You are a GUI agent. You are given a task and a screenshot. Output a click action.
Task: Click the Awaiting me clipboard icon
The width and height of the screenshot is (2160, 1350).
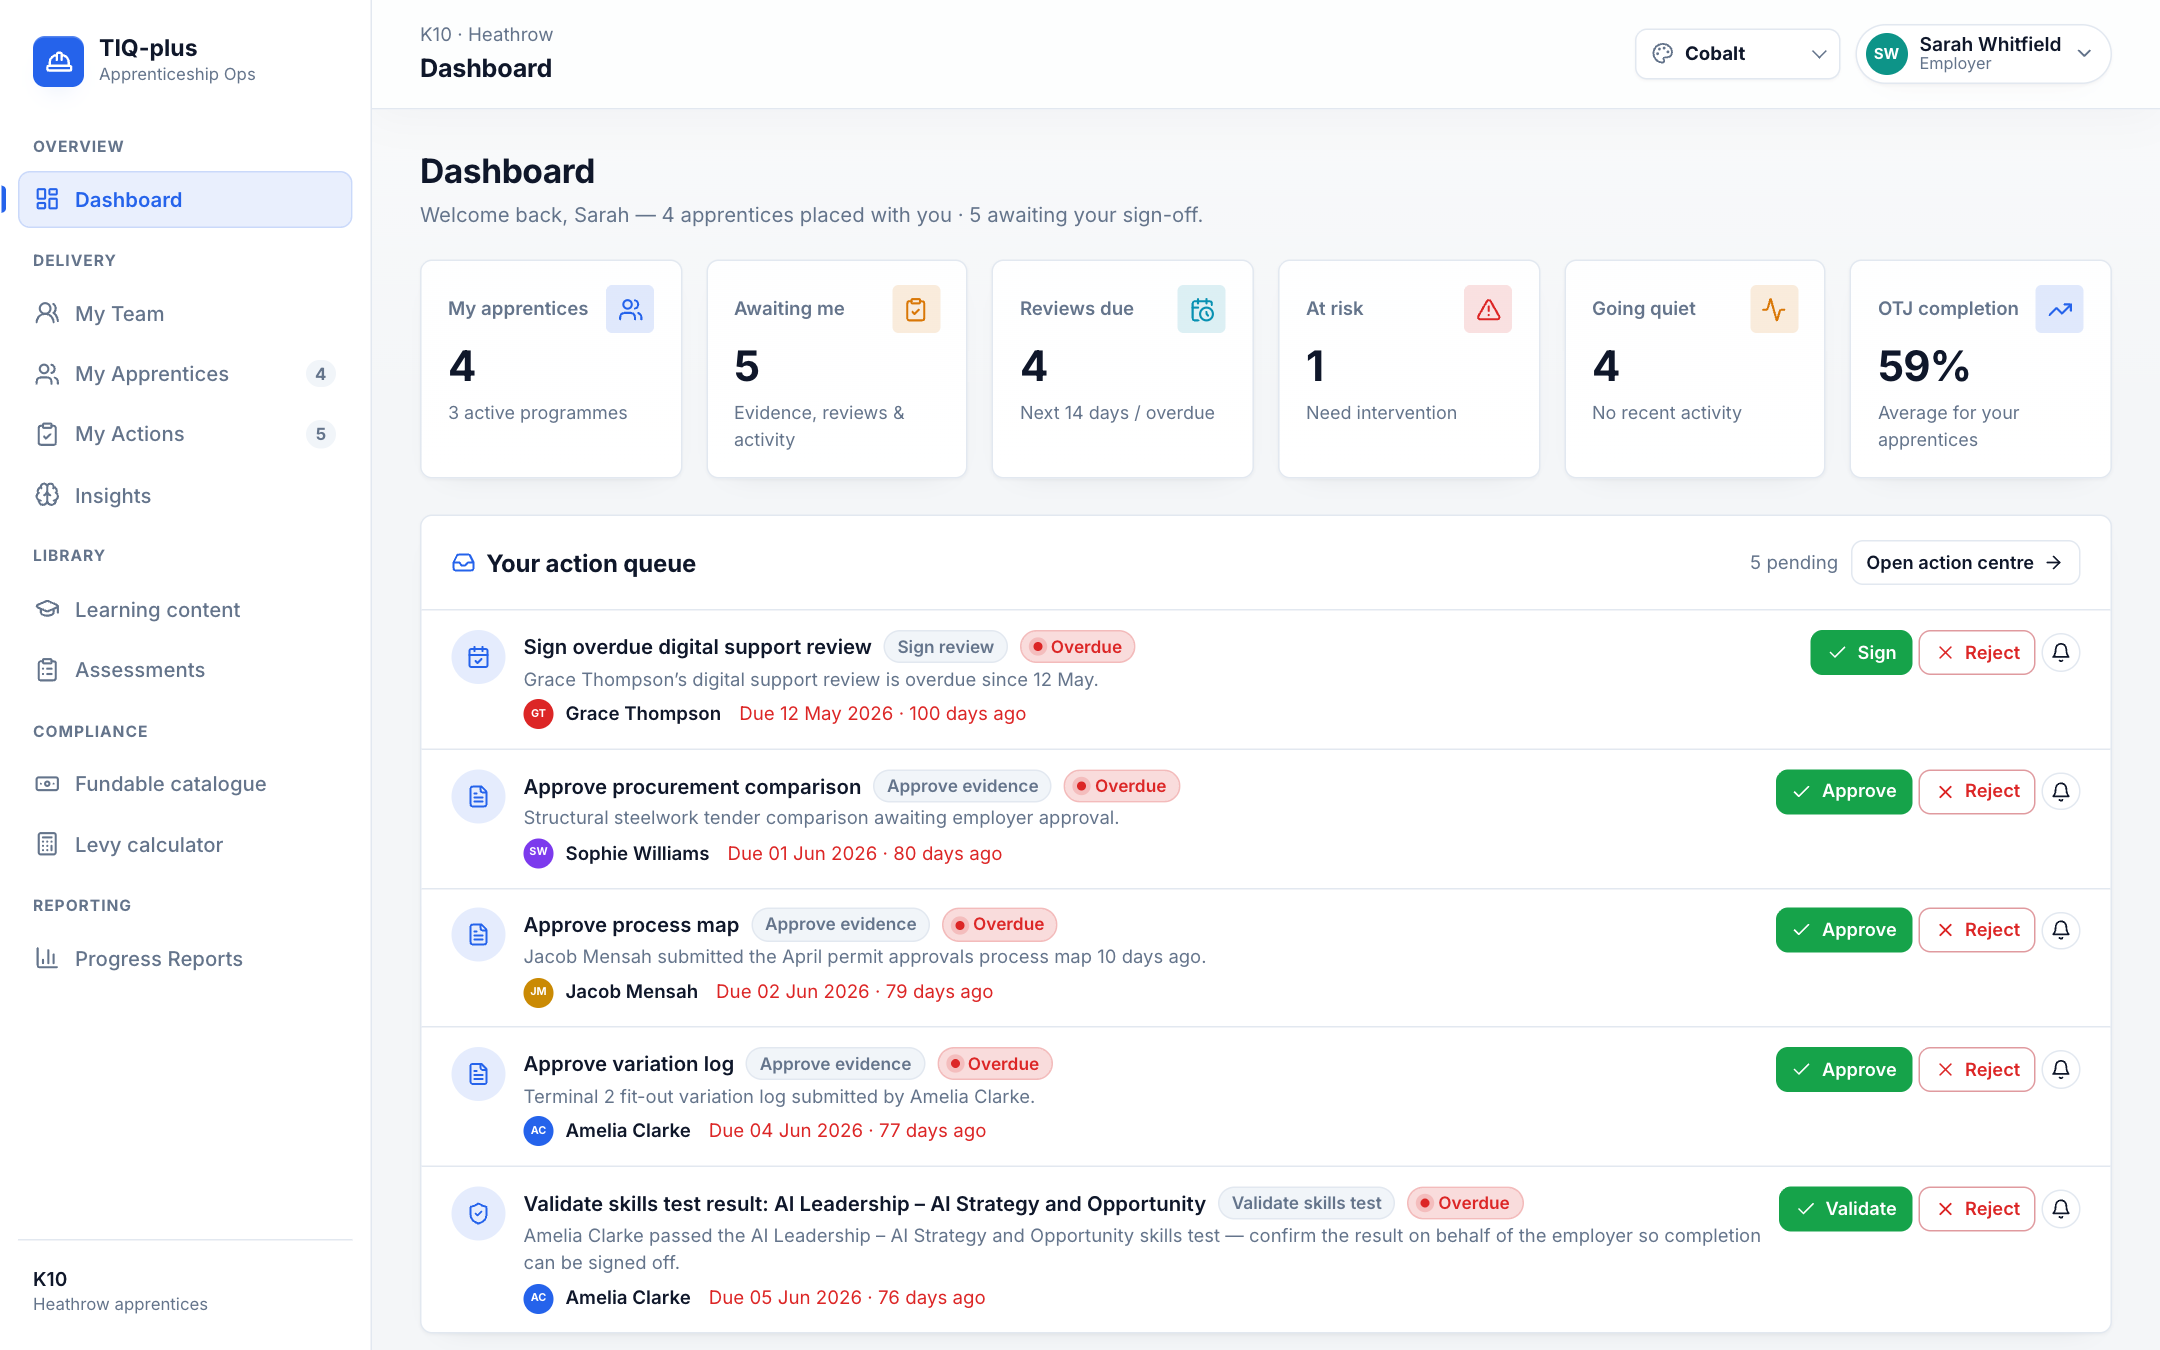tap(916, 309)
